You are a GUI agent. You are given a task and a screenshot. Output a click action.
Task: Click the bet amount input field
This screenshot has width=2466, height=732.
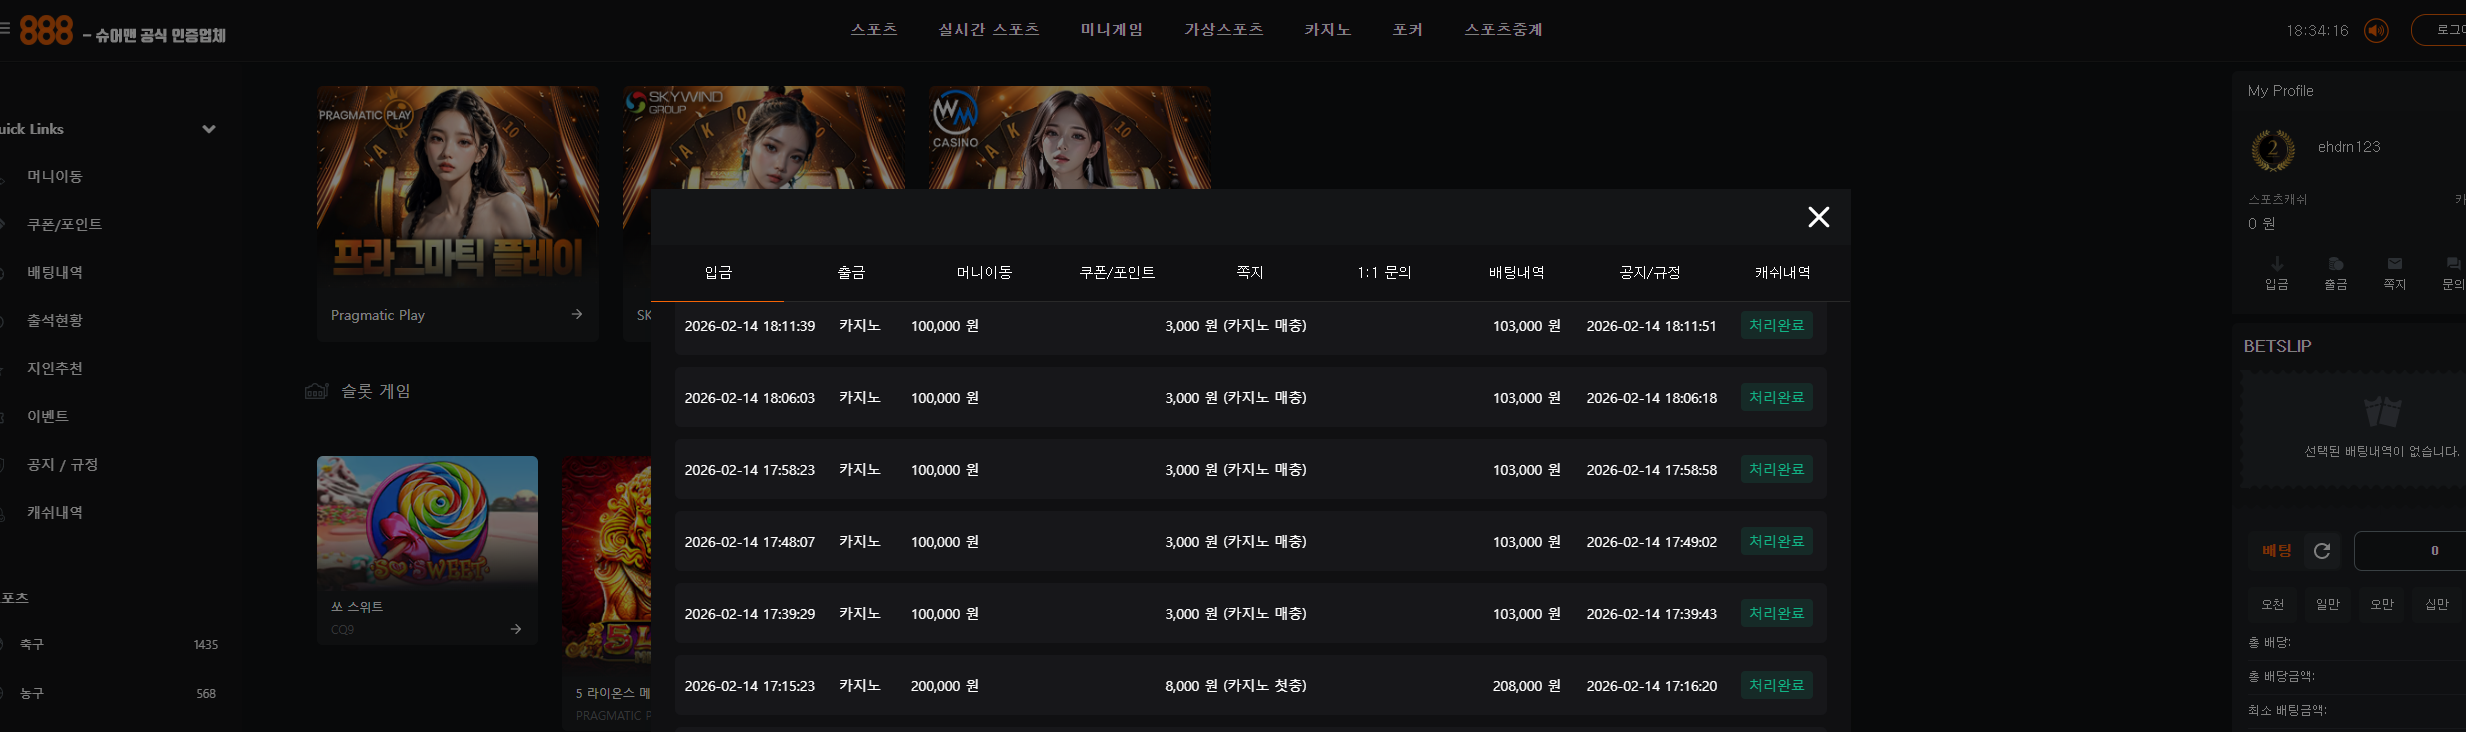pyautogui.click(x=2410, y=551)
